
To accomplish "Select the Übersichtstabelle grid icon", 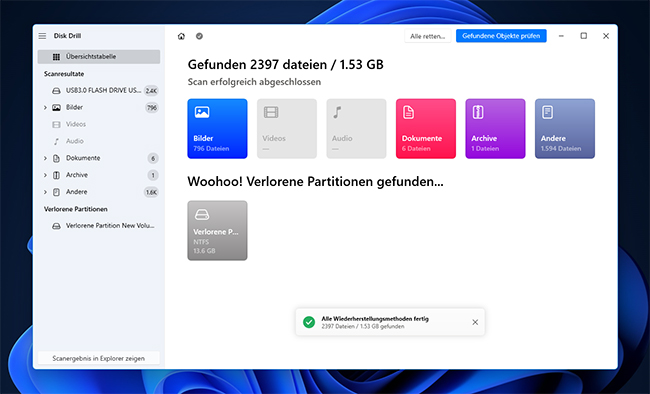I will 56,57.
